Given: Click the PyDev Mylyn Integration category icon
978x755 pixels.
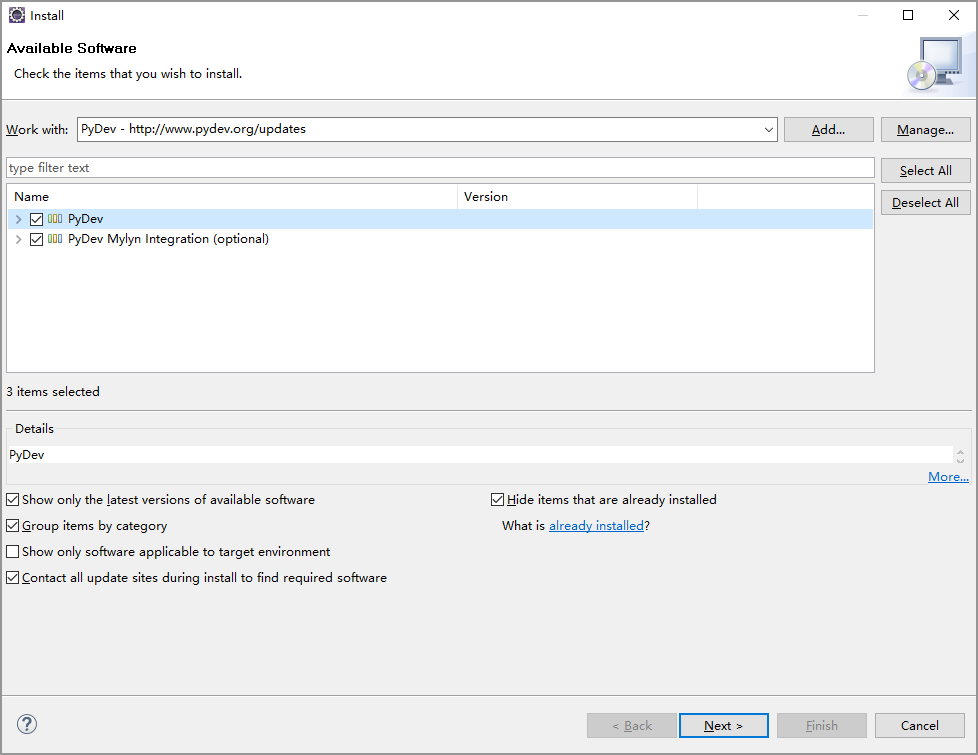Looking at the screenshot, I should tap(55, 239).
